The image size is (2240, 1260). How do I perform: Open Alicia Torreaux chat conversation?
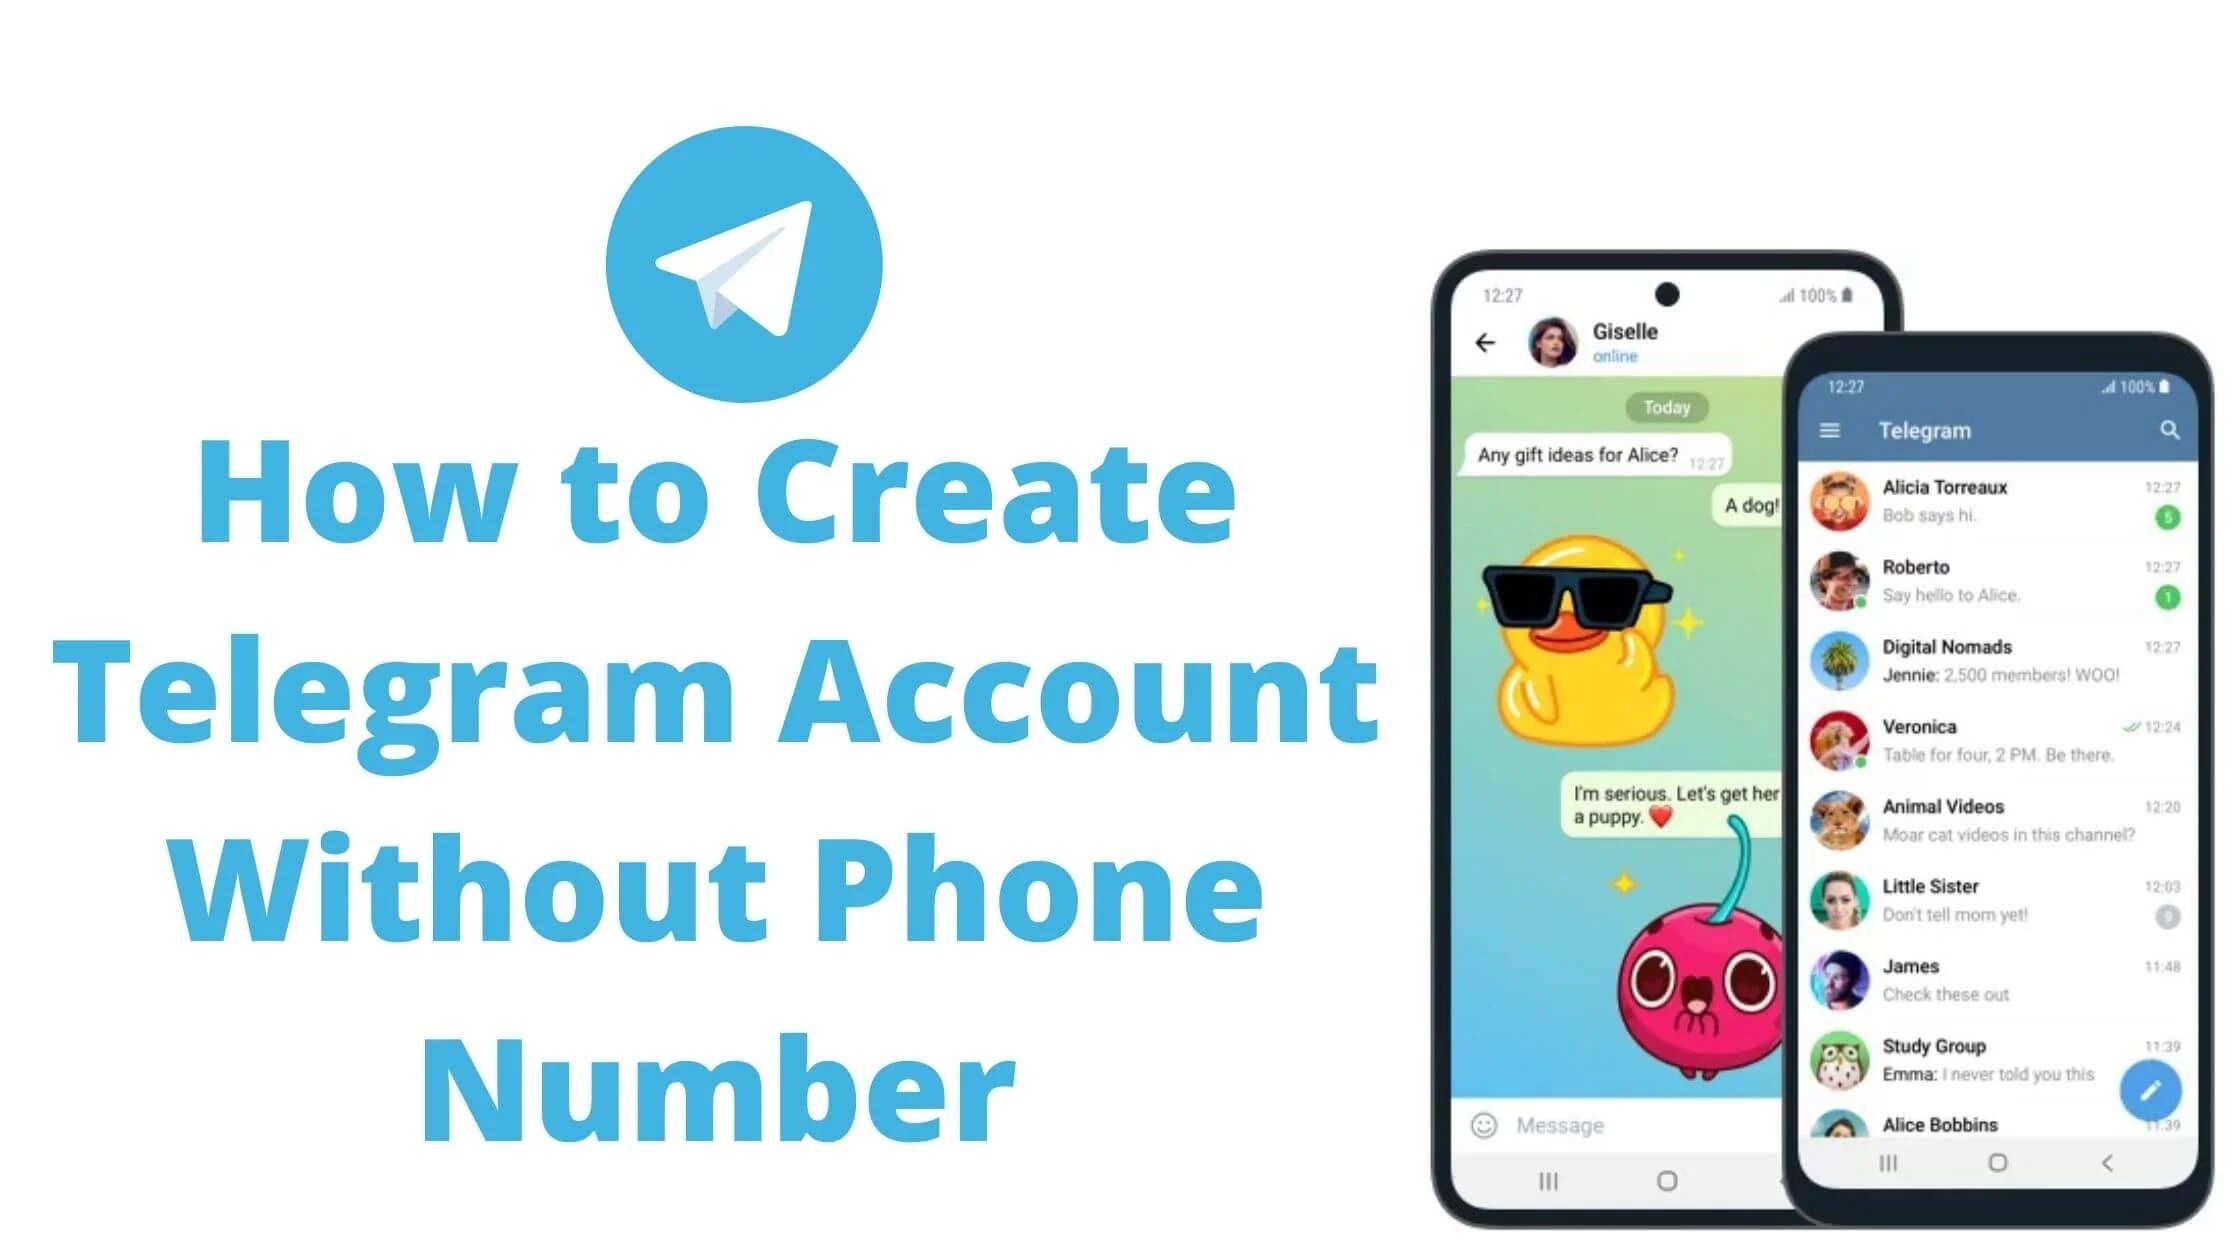click(1992, 502)
